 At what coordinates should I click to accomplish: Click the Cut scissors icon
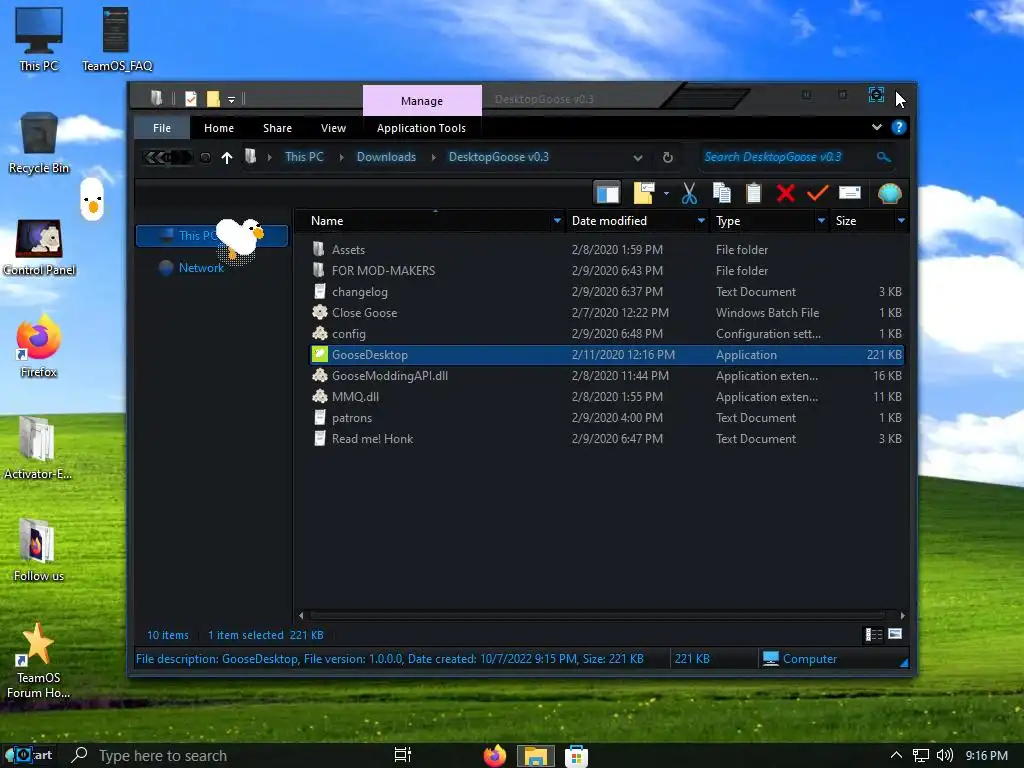(x=689, y=193)
